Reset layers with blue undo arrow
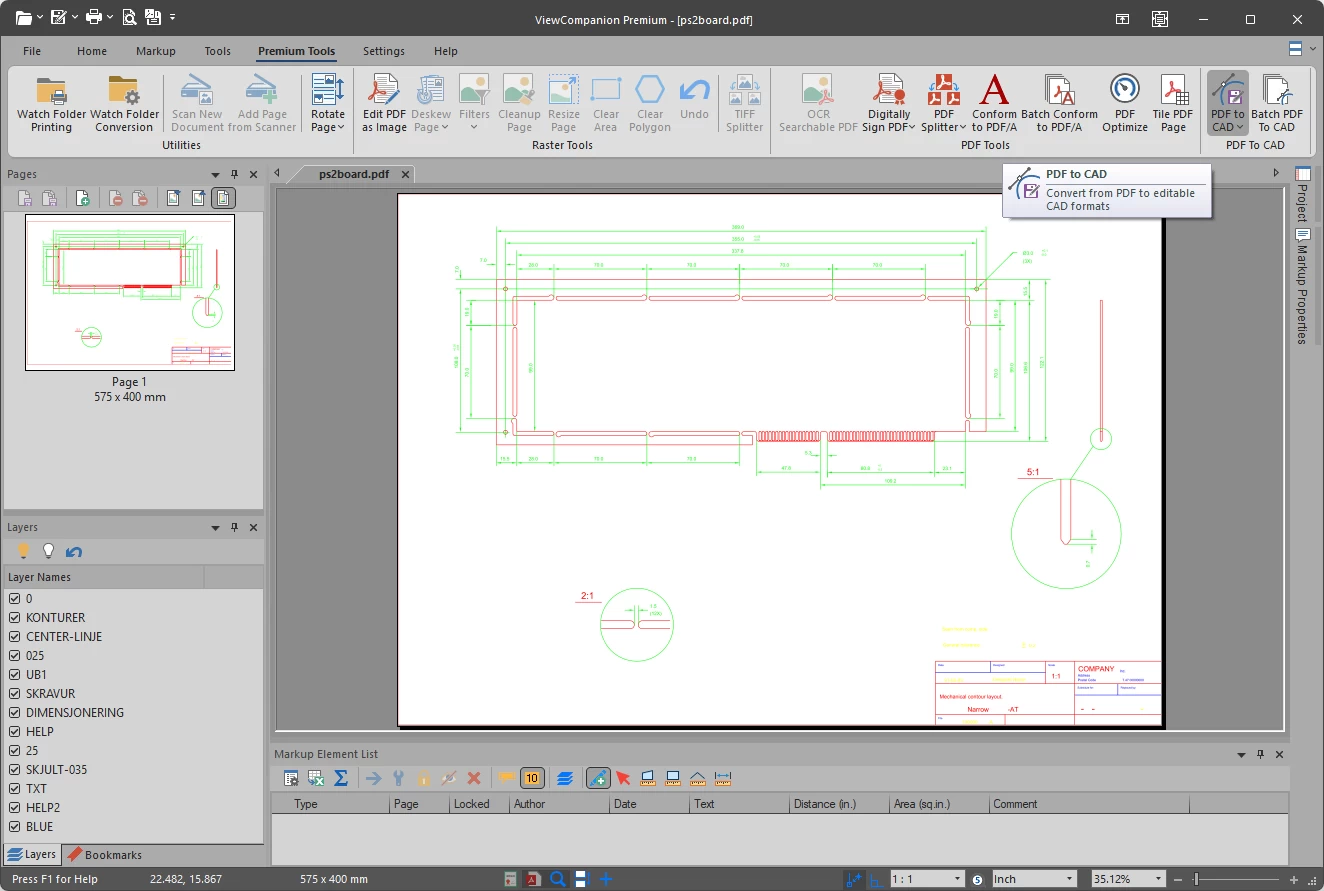 pos(73,551)
